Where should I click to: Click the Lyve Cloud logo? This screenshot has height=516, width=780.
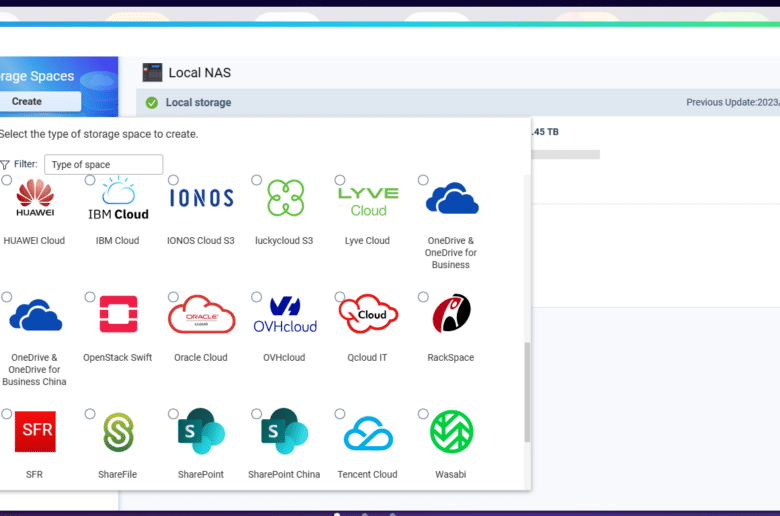click(368, 202)
